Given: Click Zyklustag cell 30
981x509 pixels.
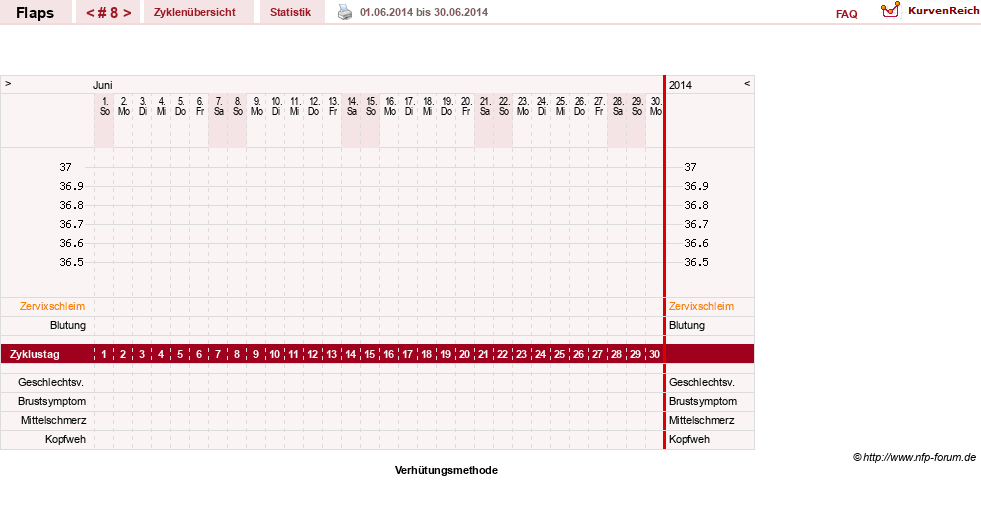Looking at the screenshot, I should 654,354.
